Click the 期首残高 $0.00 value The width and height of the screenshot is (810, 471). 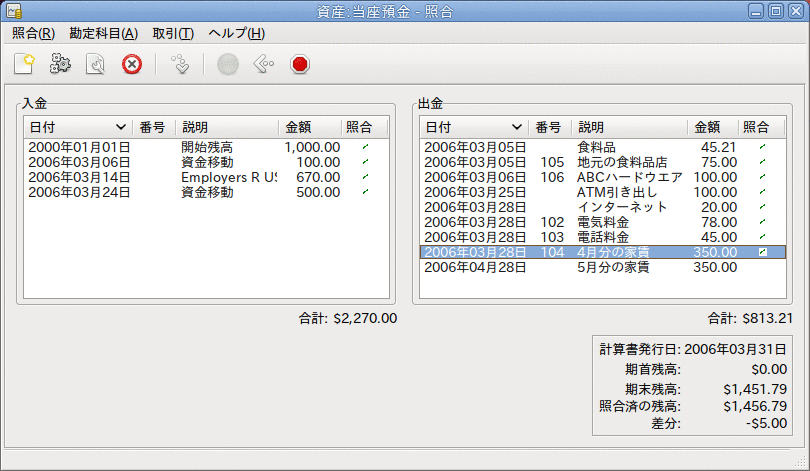click(x=769, y=369)
